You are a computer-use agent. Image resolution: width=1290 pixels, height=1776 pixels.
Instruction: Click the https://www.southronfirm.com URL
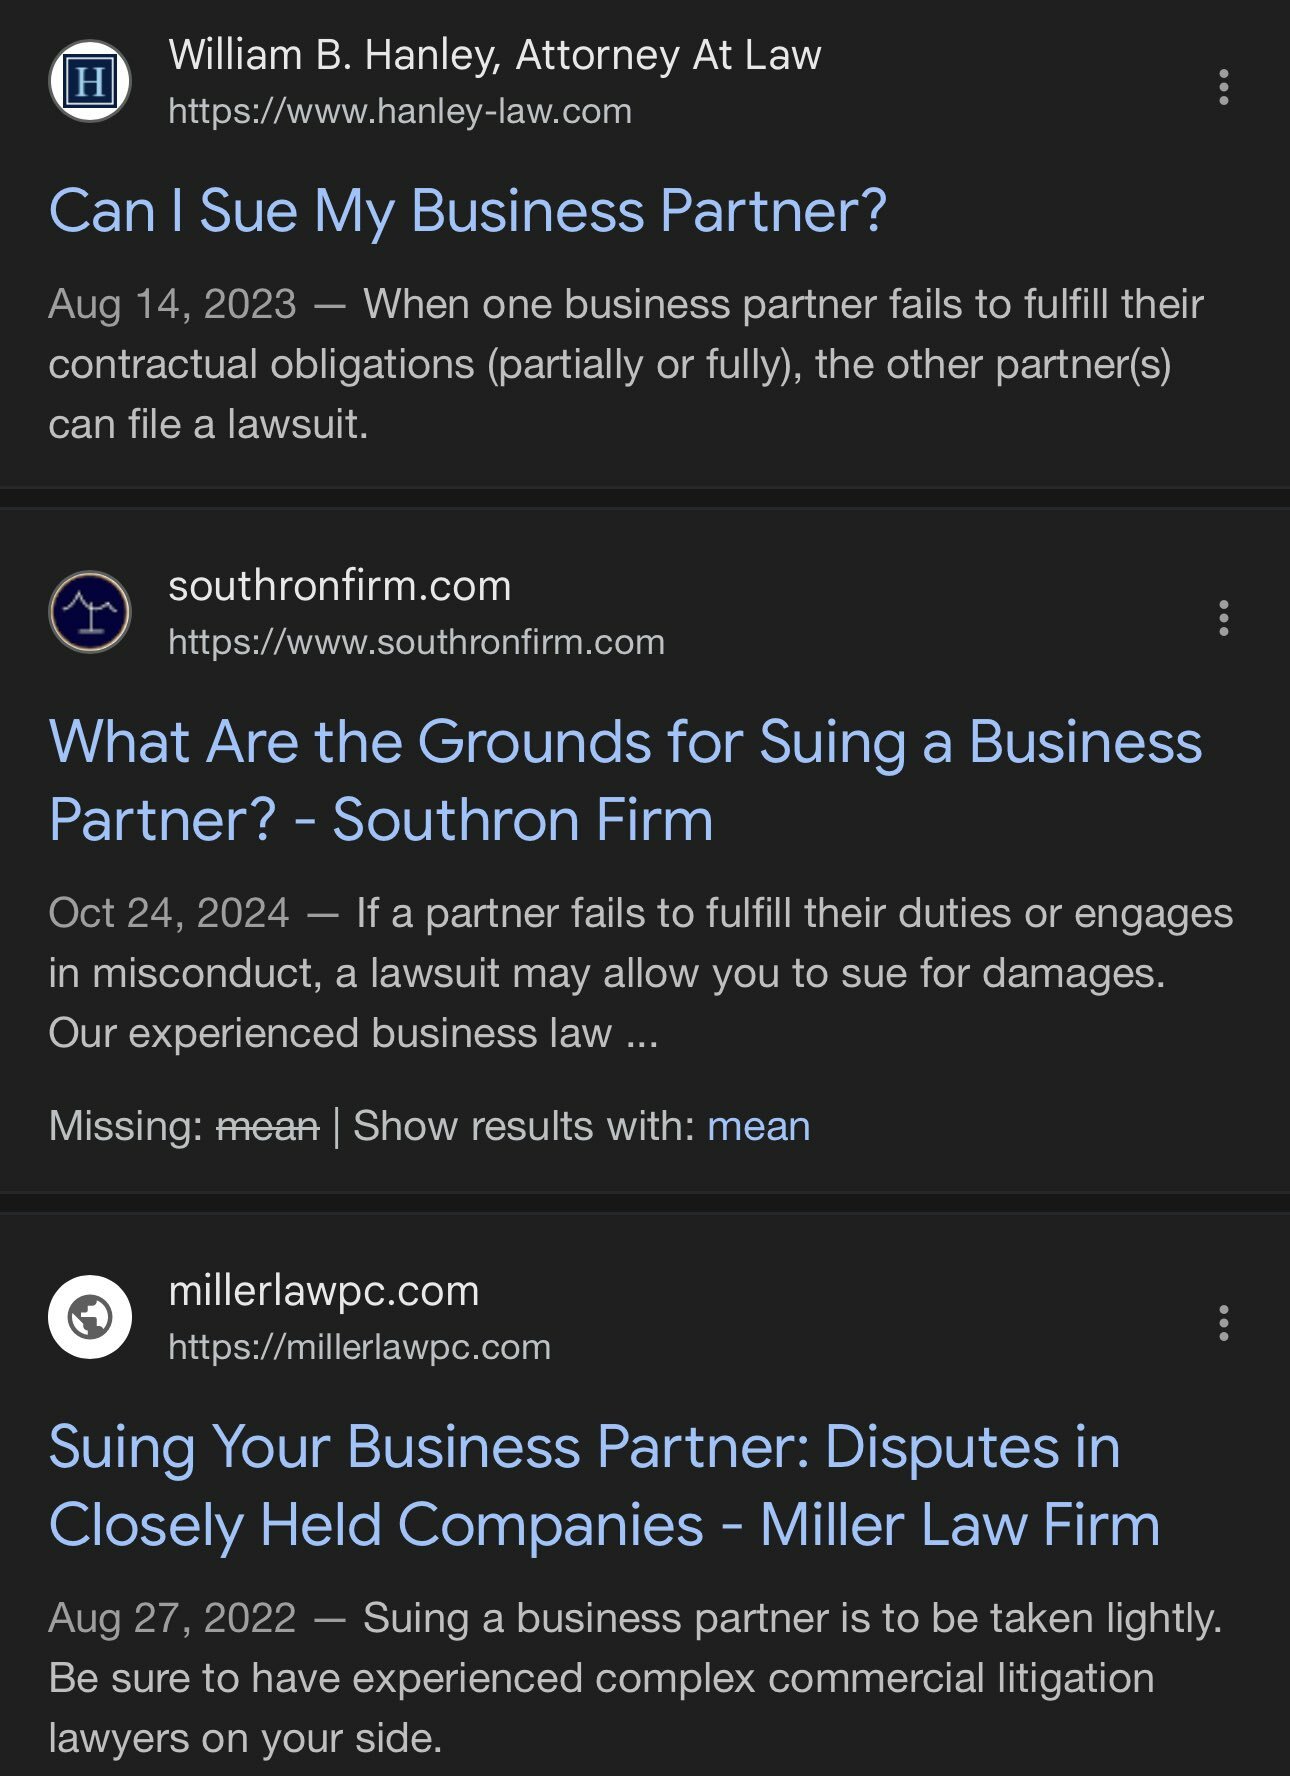point(416,642)
